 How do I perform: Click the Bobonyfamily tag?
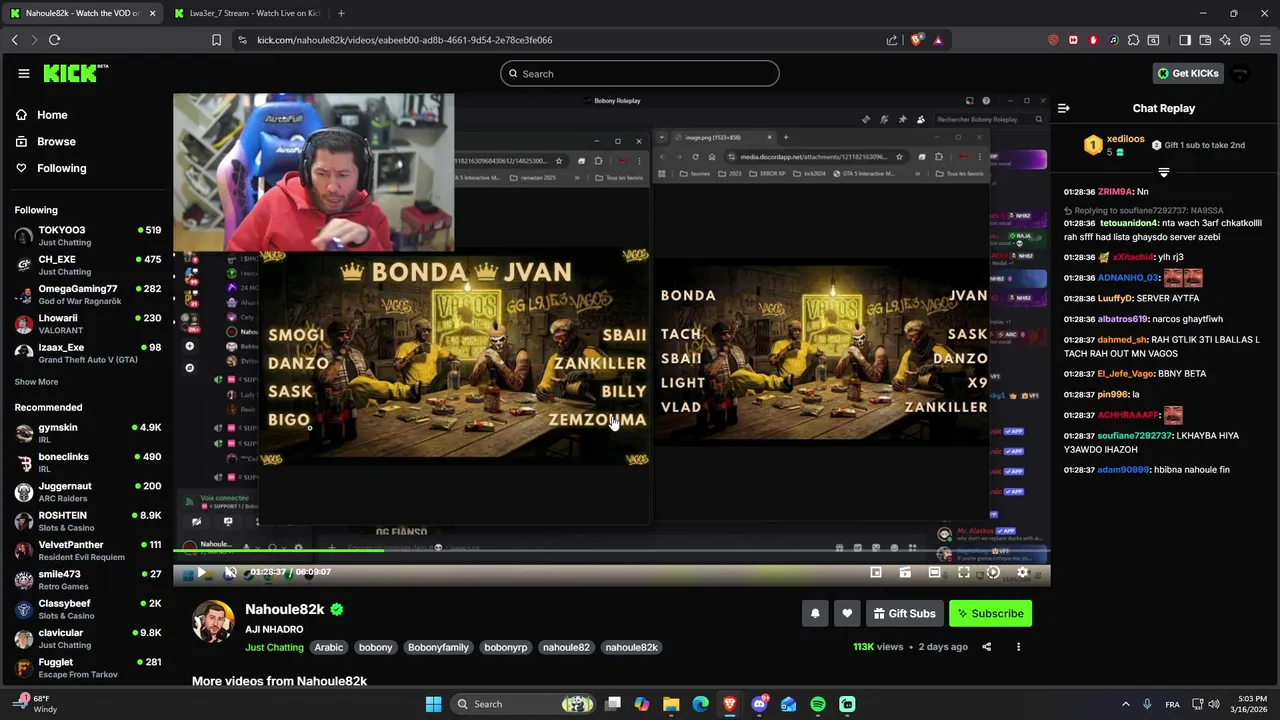[x=438, y=648]
